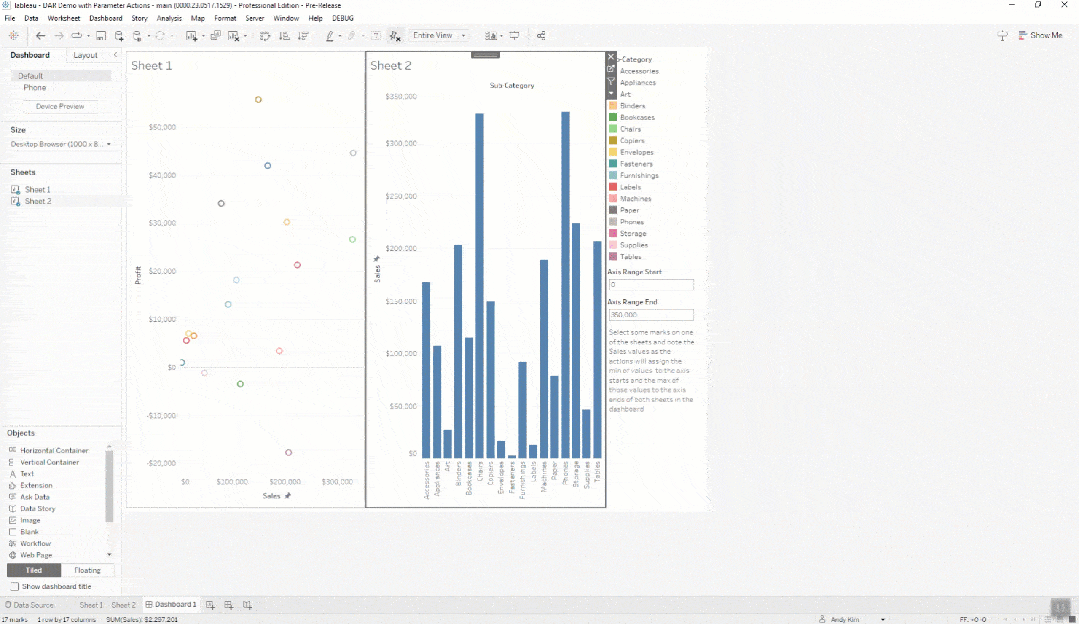1079x624 pixels.
Task: Open the Analysis menu
Action: [x=169, y=18]
